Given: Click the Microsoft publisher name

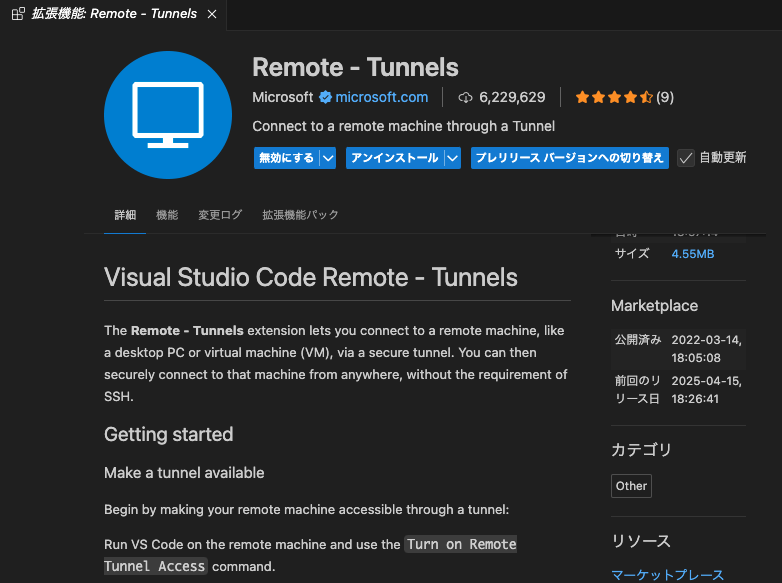Looking at the screenshot, I should [x=283, y=97].
